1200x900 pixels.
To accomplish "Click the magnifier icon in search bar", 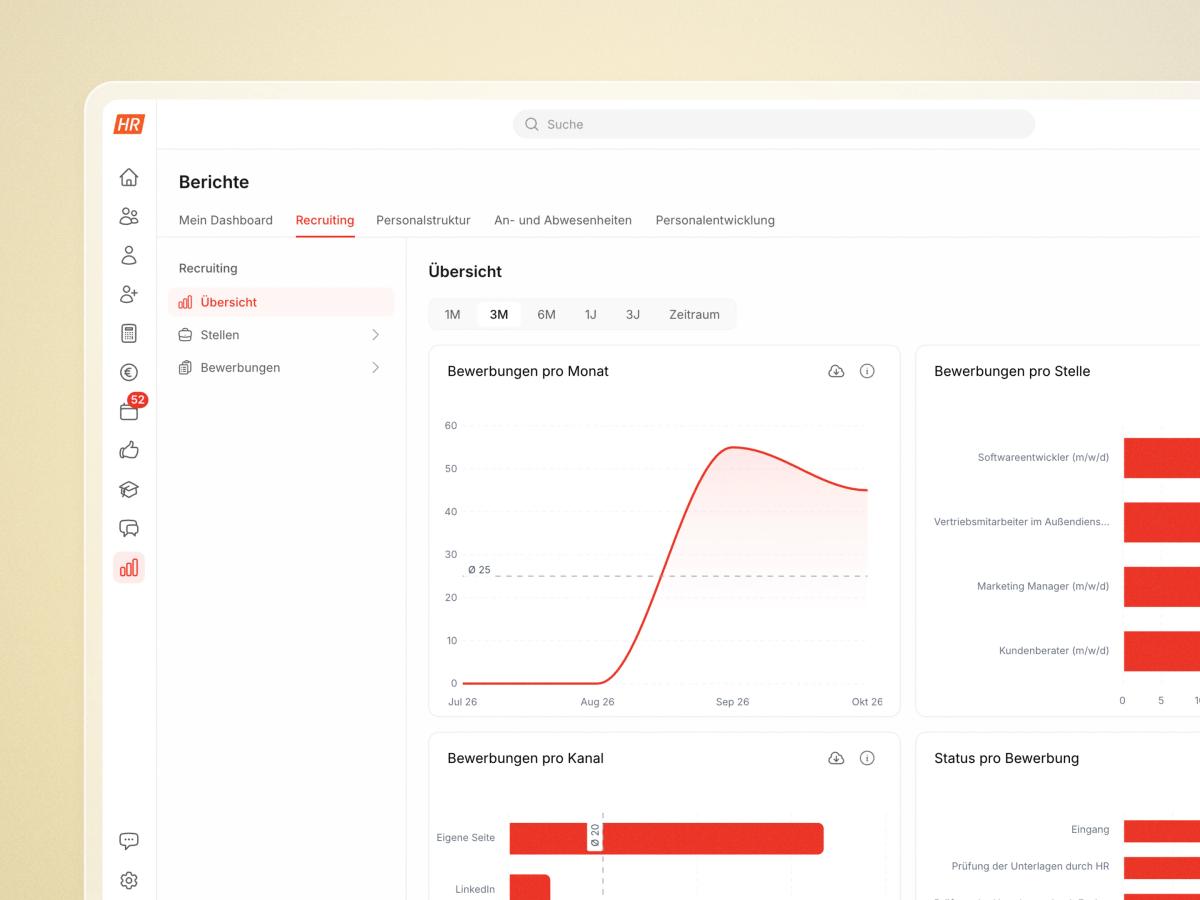I will point(532,124).
